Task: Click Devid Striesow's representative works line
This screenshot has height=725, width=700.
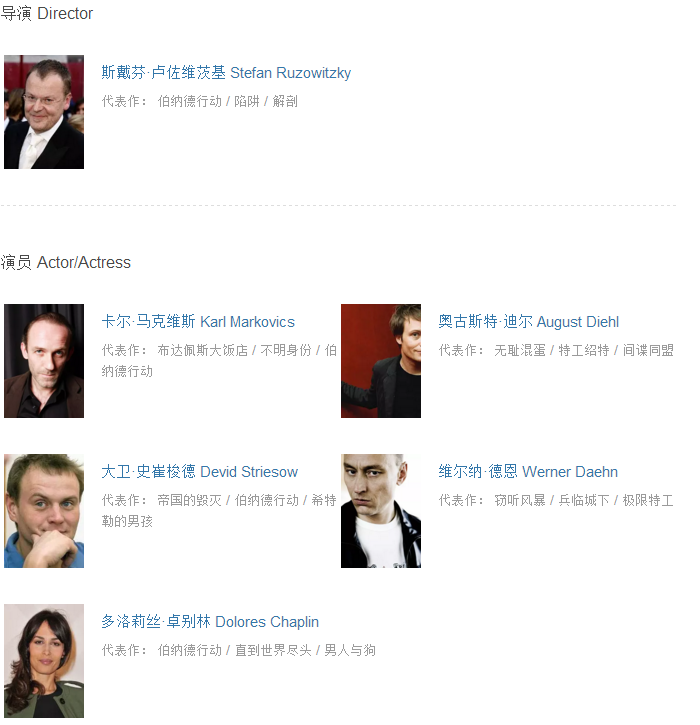Action: click(x=219, y=510)
